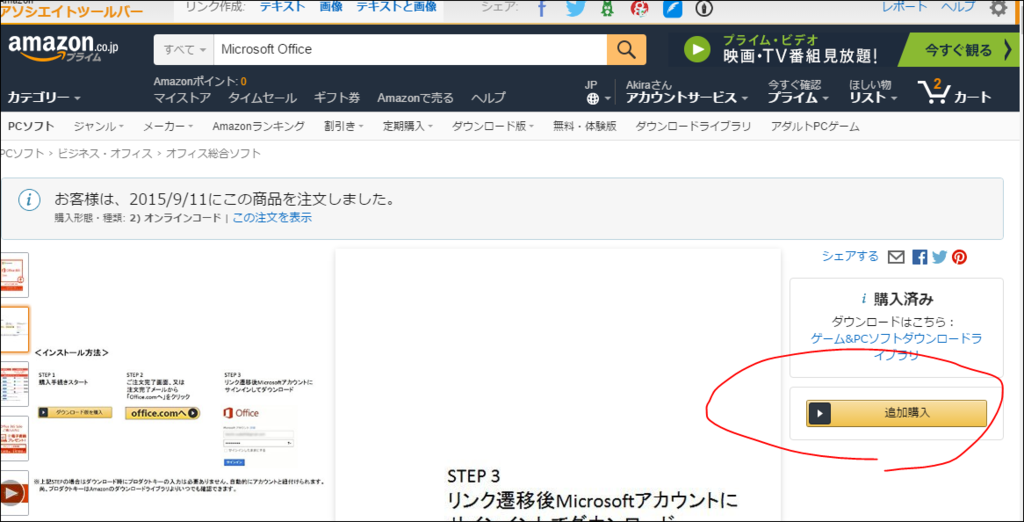Select the first product thumbnail

pyautogui.click(x=14, y=274)
